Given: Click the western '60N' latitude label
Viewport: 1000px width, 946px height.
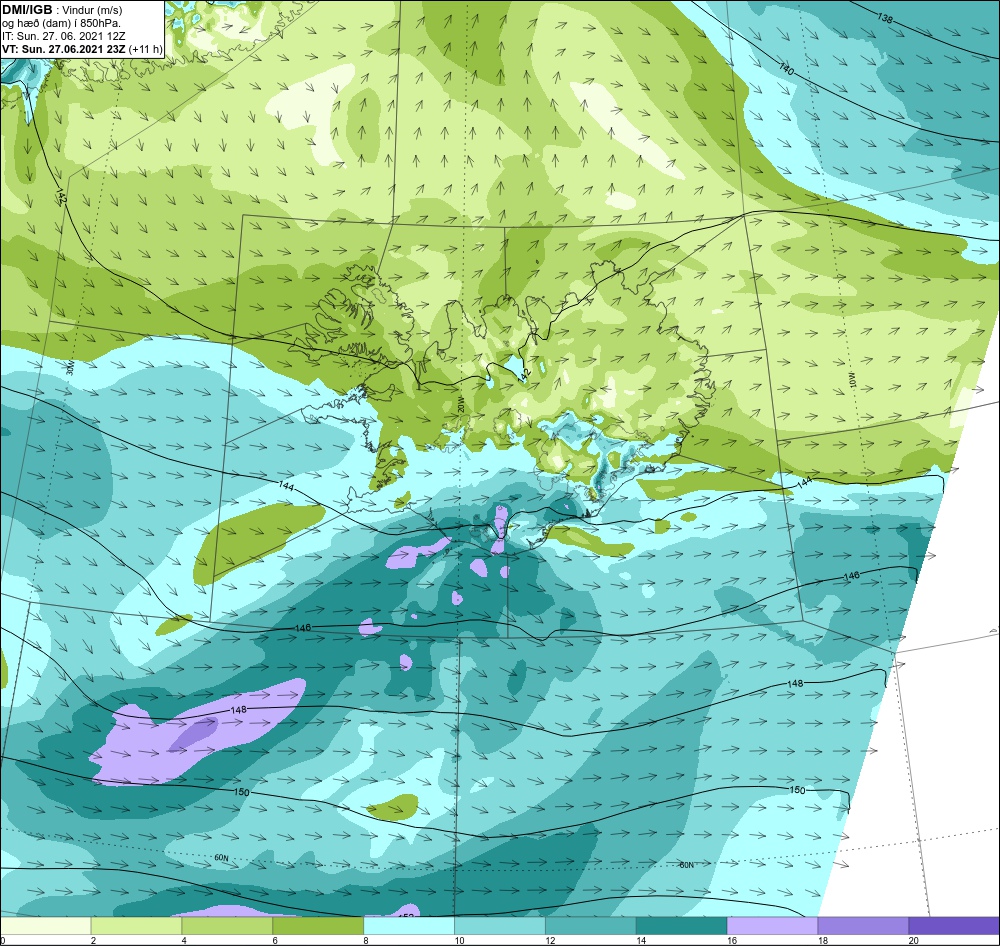Looking at the screenshot, I should [221, 858].
